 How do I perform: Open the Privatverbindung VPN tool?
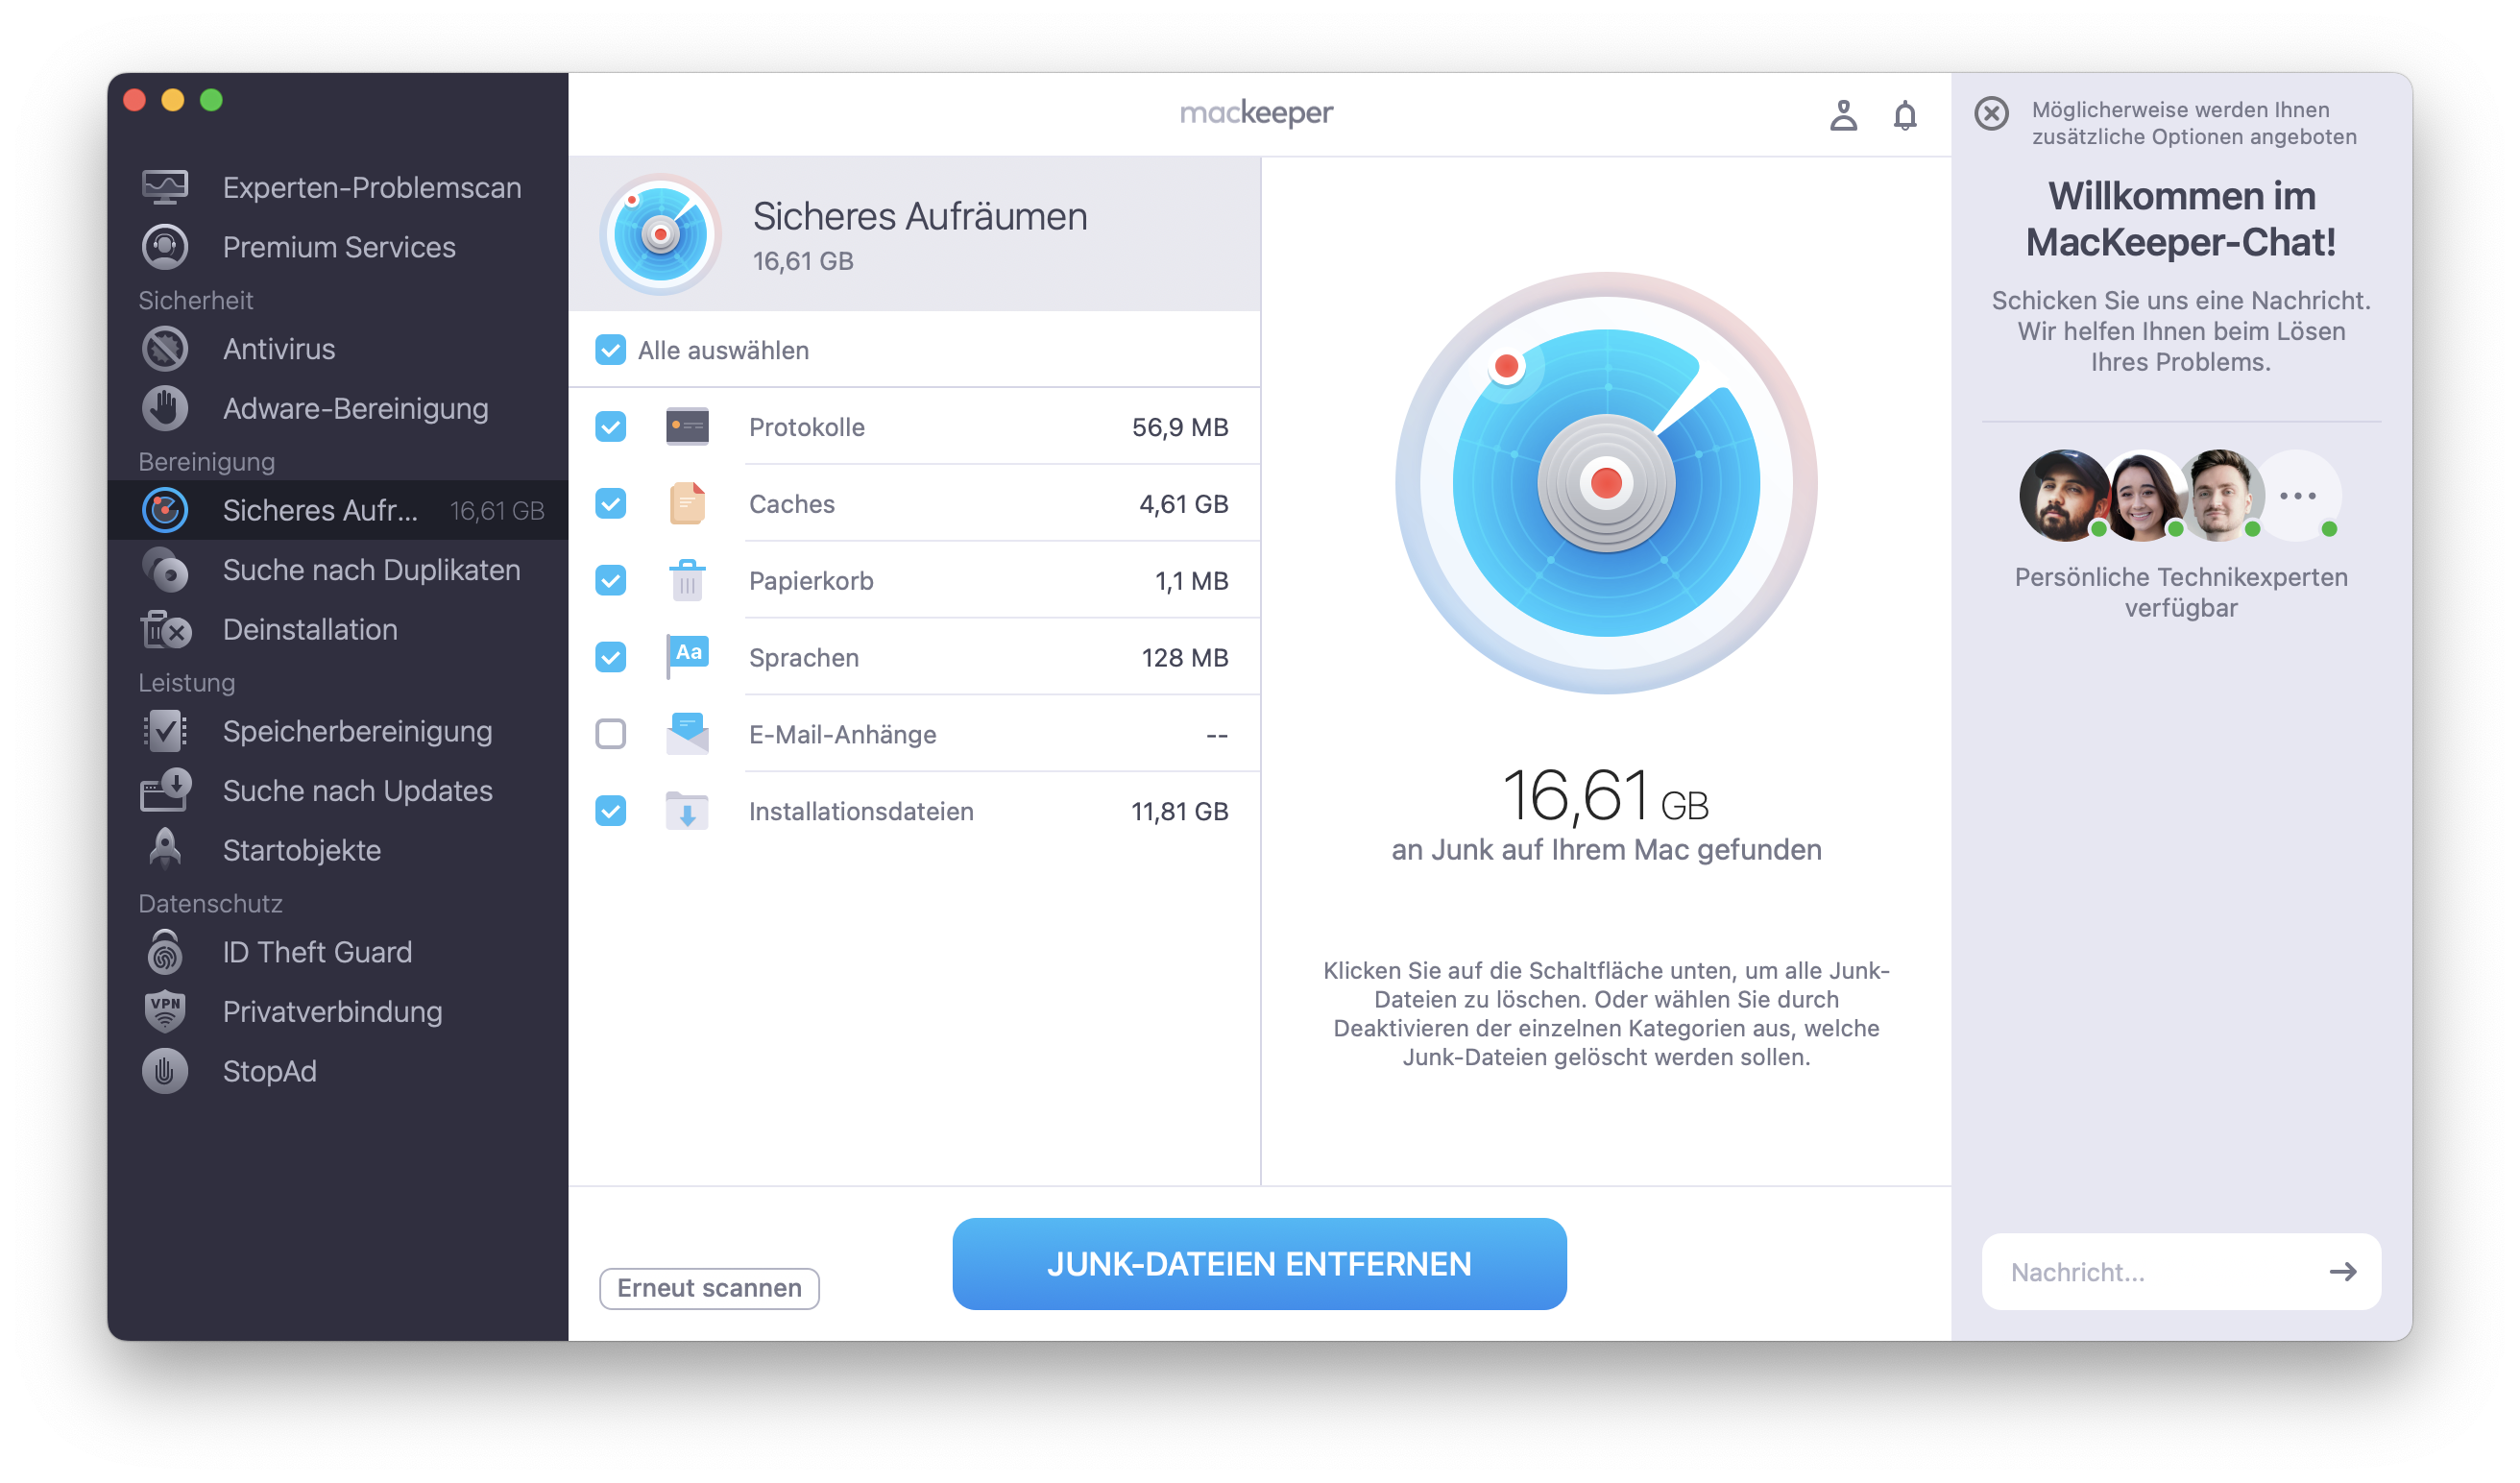tap(332, 1011)
